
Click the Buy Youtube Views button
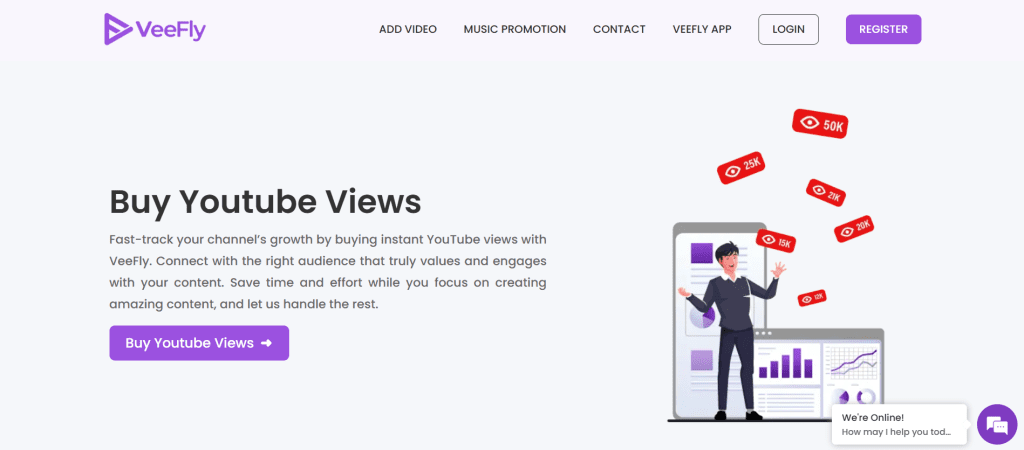[x=199, y=343]
